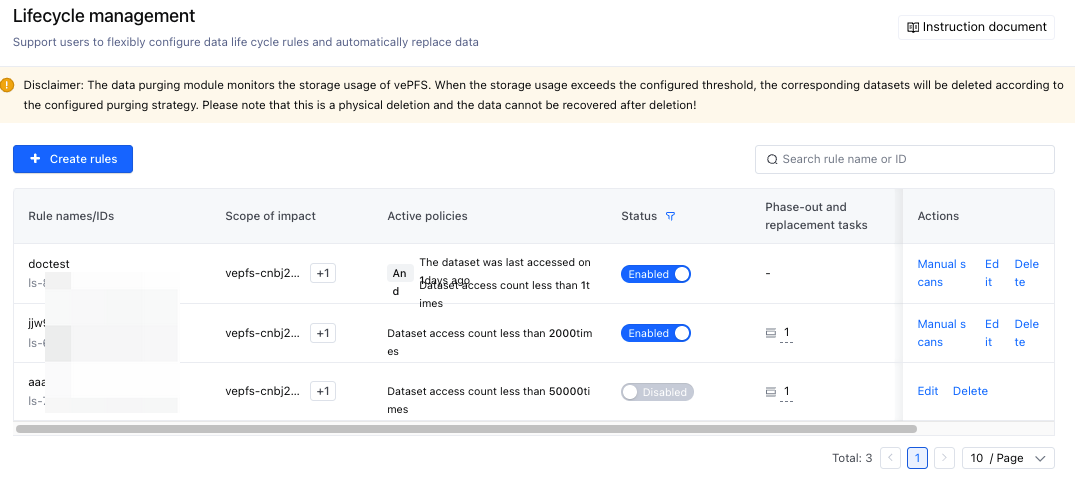Click the doctest rule name

[49, 264]
